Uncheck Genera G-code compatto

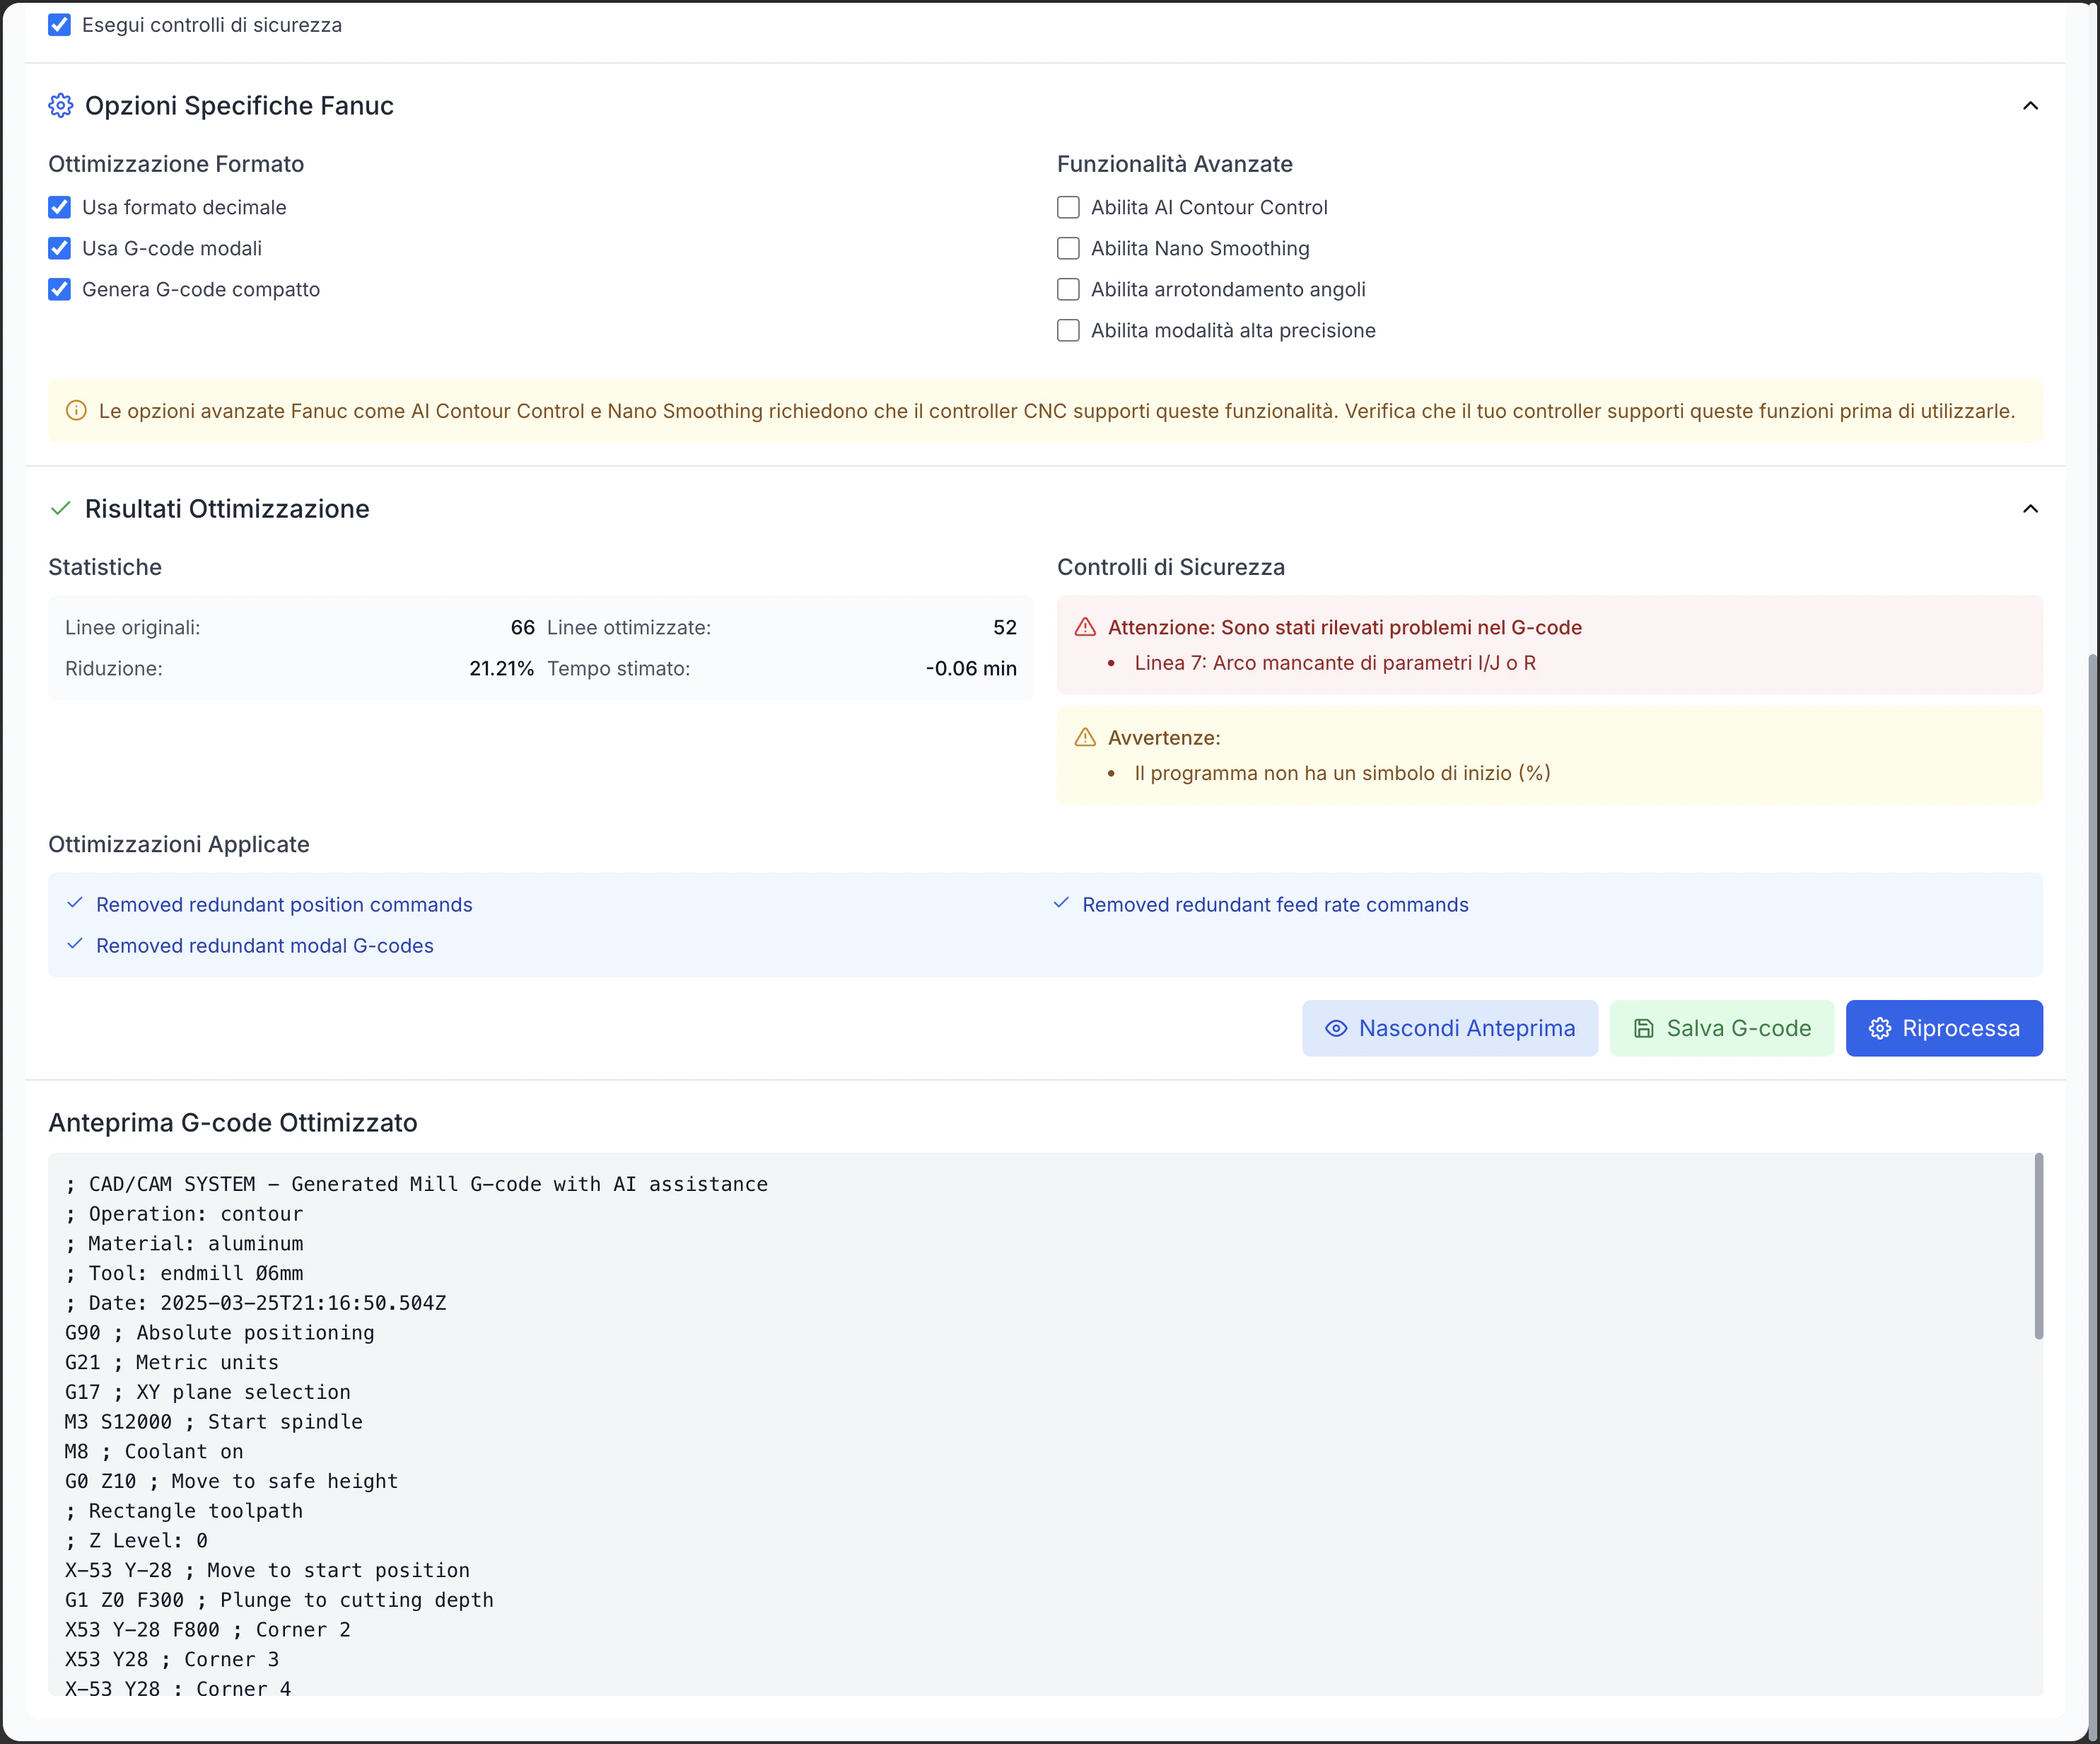click(60, 289)
